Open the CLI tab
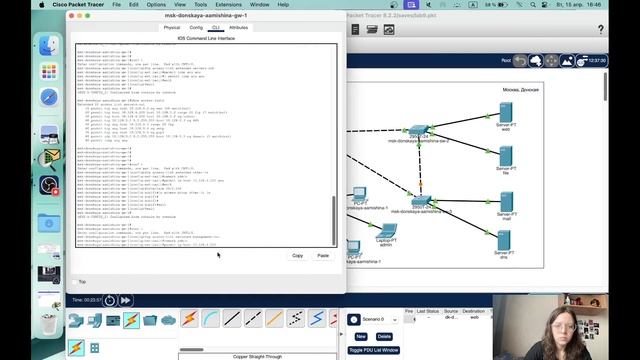640x360 pixels. coord(216,27)
